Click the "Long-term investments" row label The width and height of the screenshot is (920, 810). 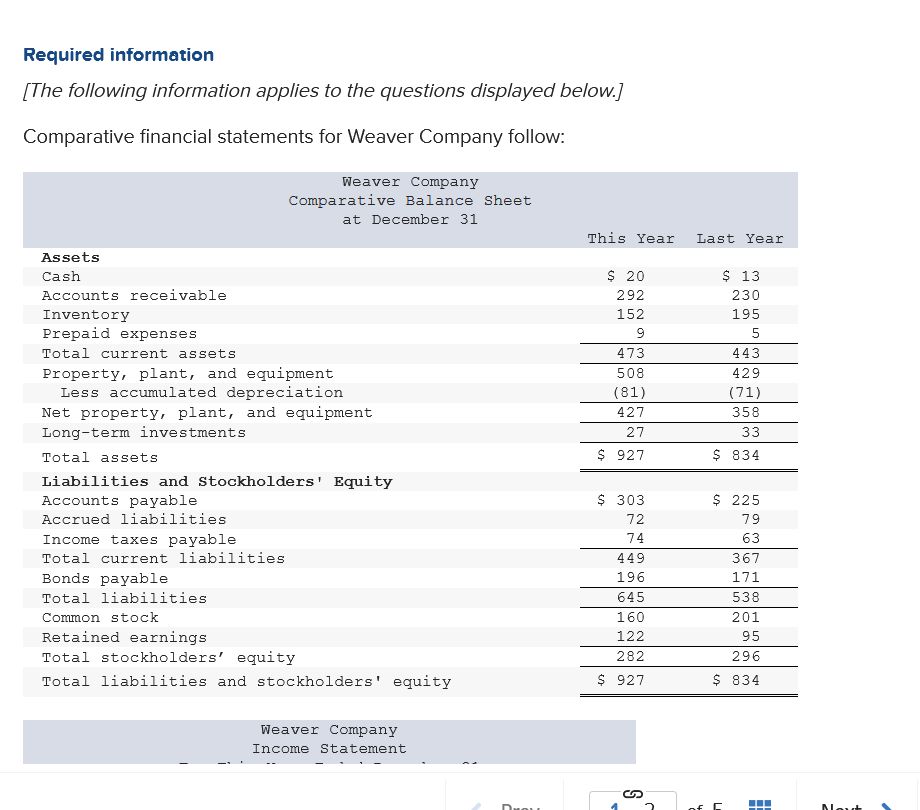tap(144, 433)
